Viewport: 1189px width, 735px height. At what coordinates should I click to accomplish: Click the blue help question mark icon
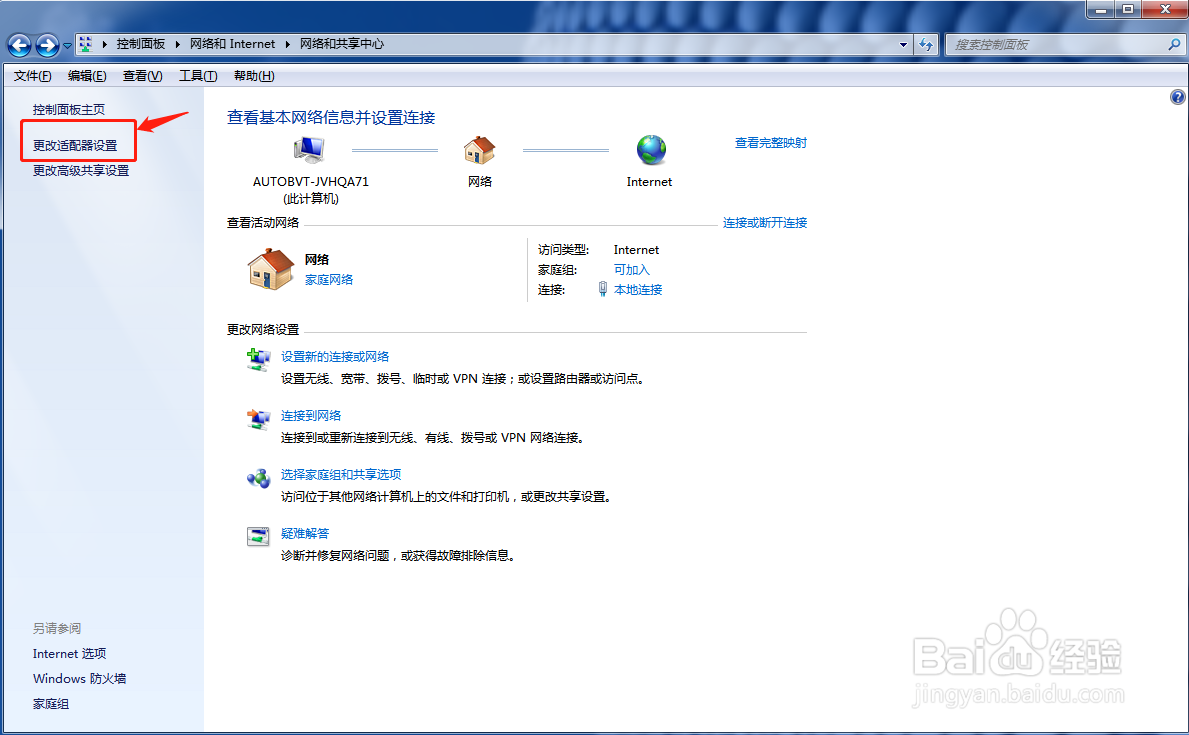[1177, 96]
